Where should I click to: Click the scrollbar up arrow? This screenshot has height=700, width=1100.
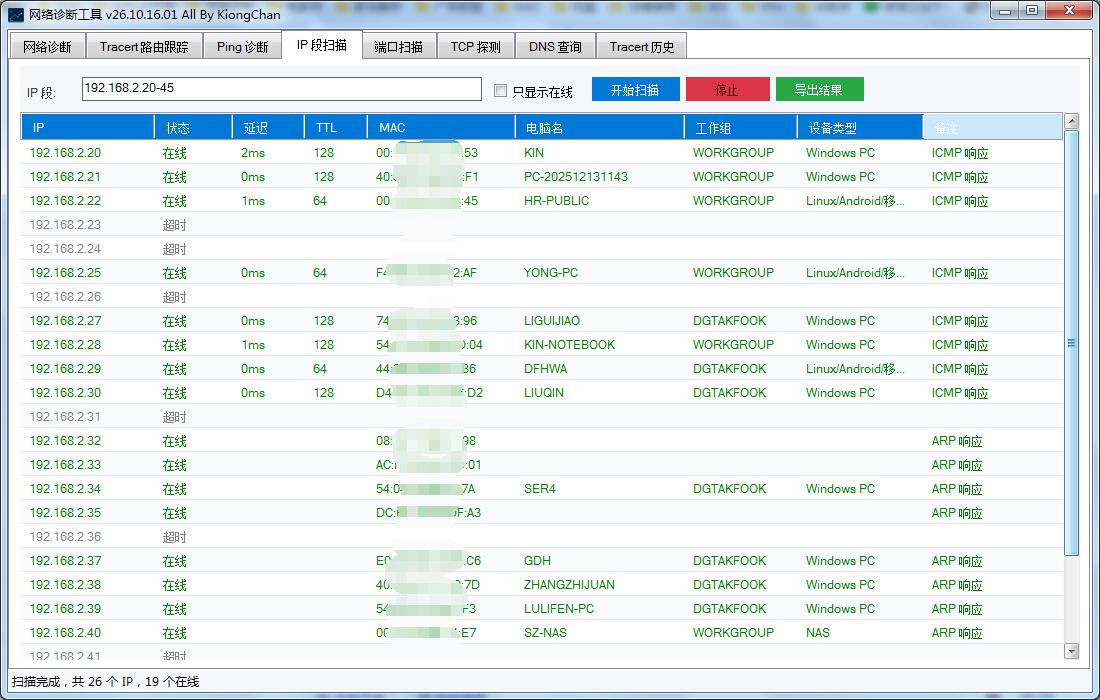[1071, 121]
